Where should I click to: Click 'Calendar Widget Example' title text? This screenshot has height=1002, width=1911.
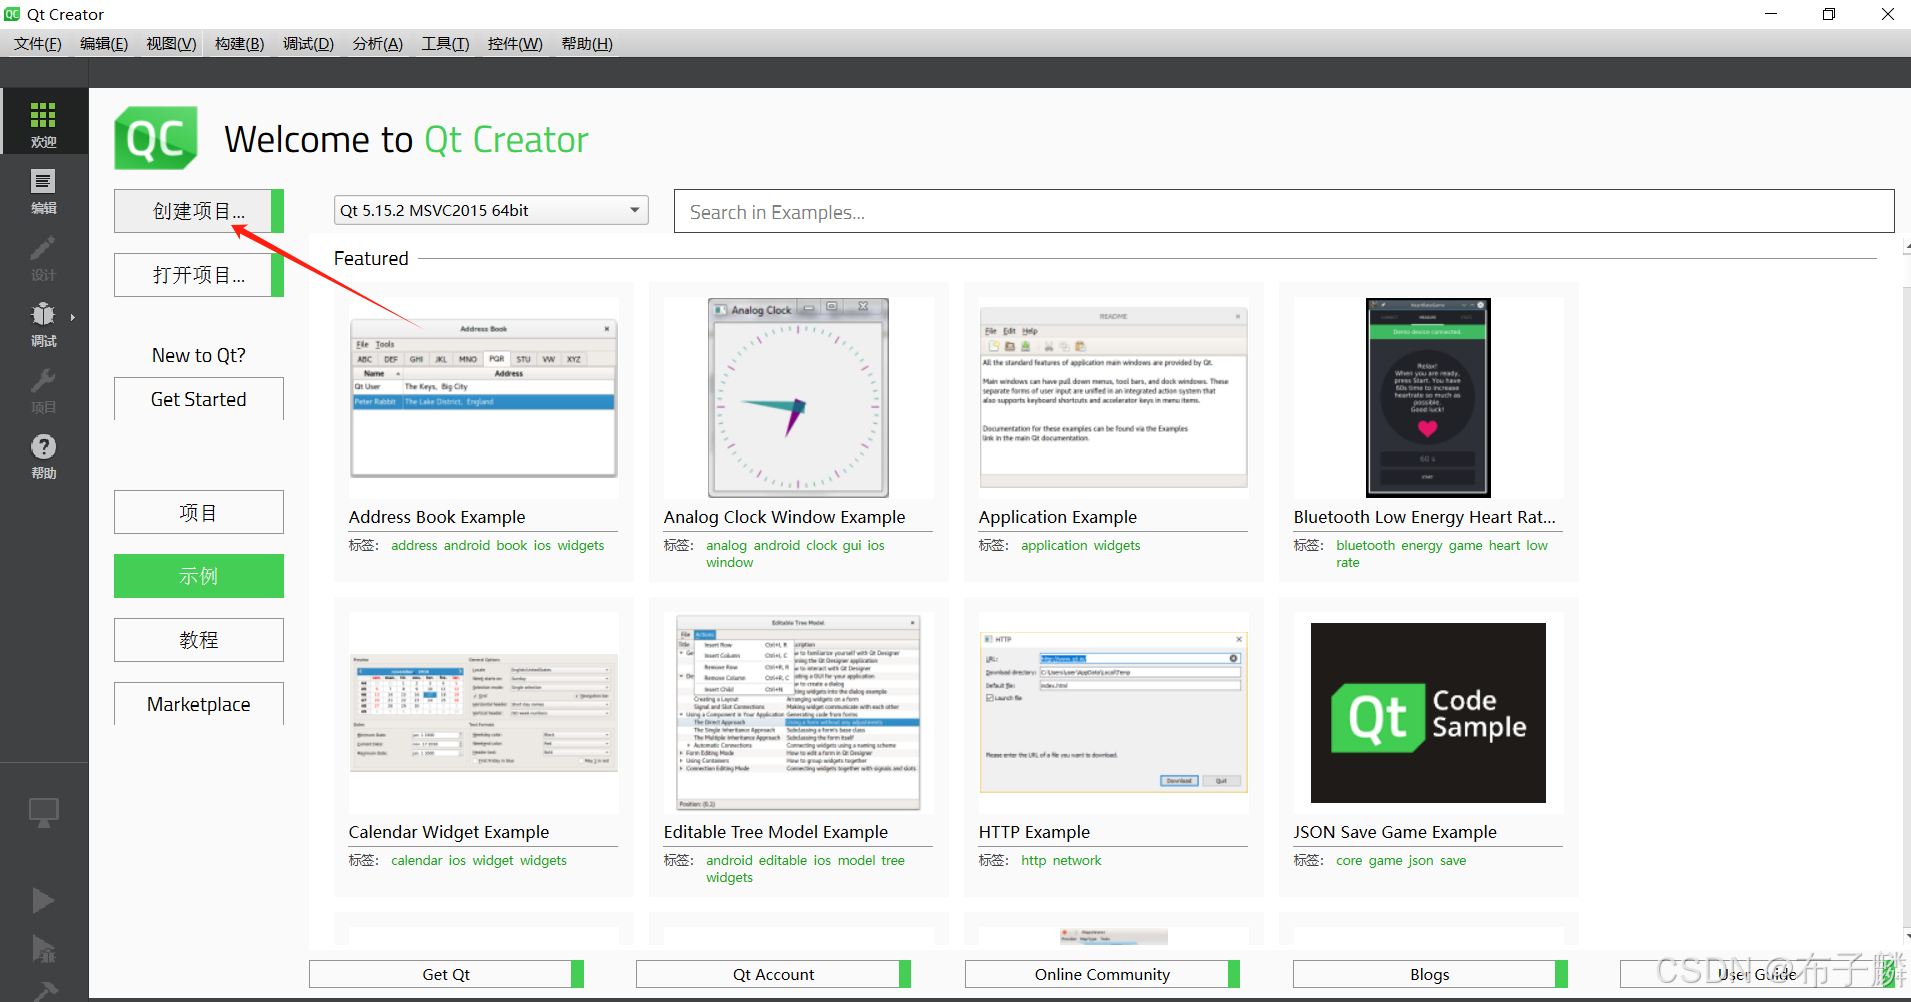tap(449, 832)
